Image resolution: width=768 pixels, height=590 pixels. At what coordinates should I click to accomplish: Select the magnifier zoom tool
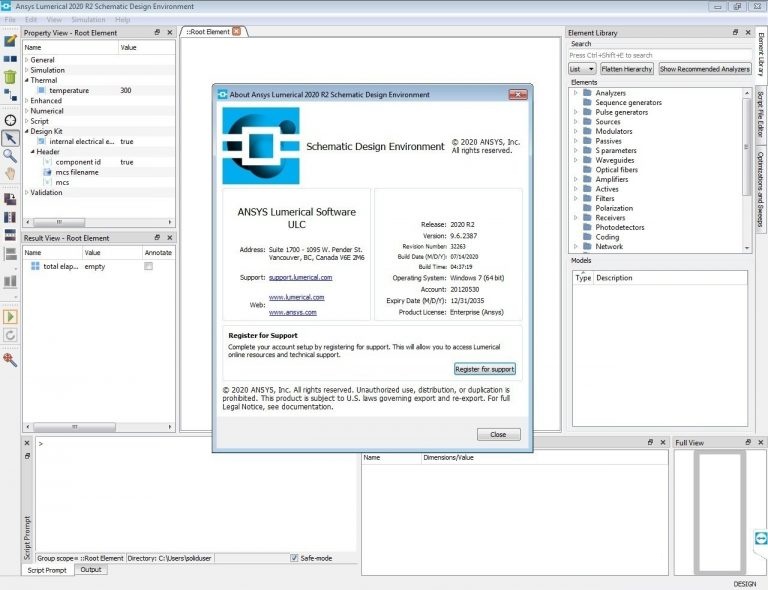(10, 156)
